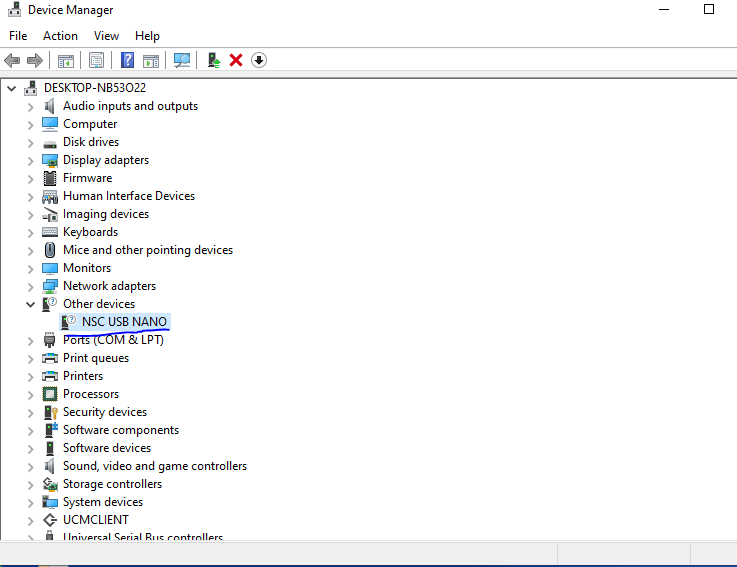Select the Software devices label
Viewport: 737px width, 567px height.
point(107,448)
